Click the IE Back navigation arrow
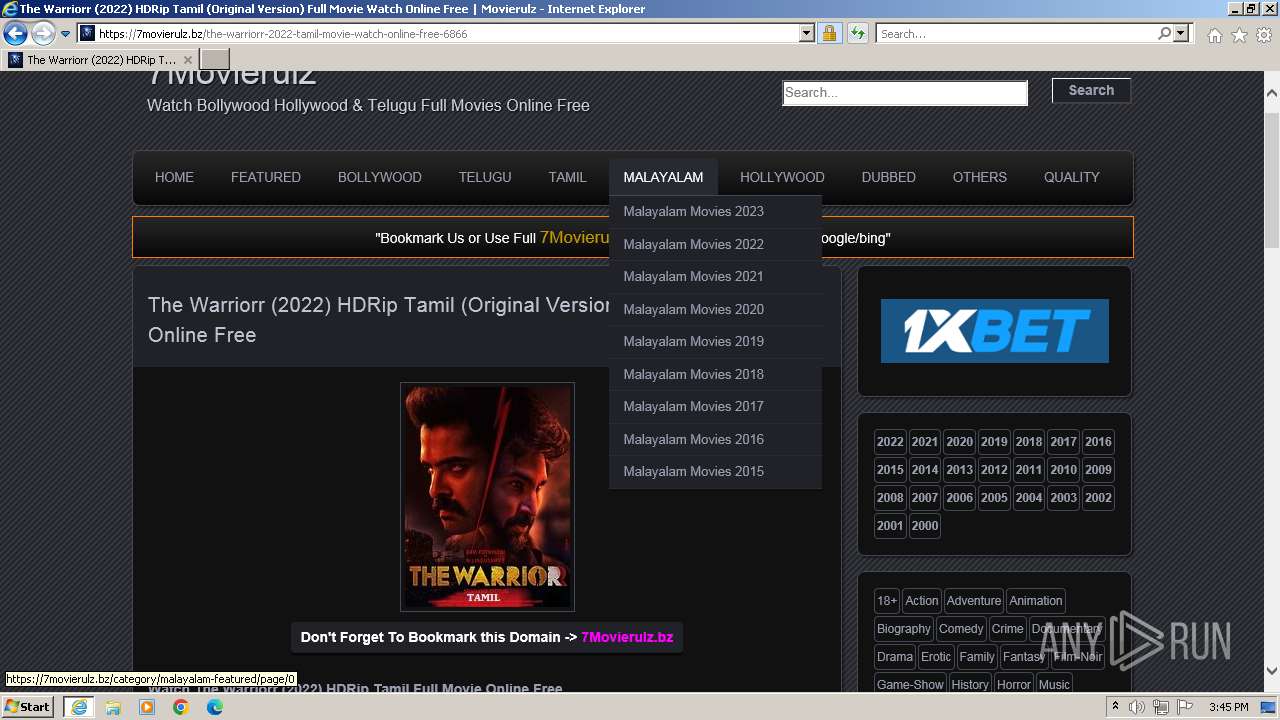The height and width of the screenshot is (720, 1280). click(x=15, y=33)
